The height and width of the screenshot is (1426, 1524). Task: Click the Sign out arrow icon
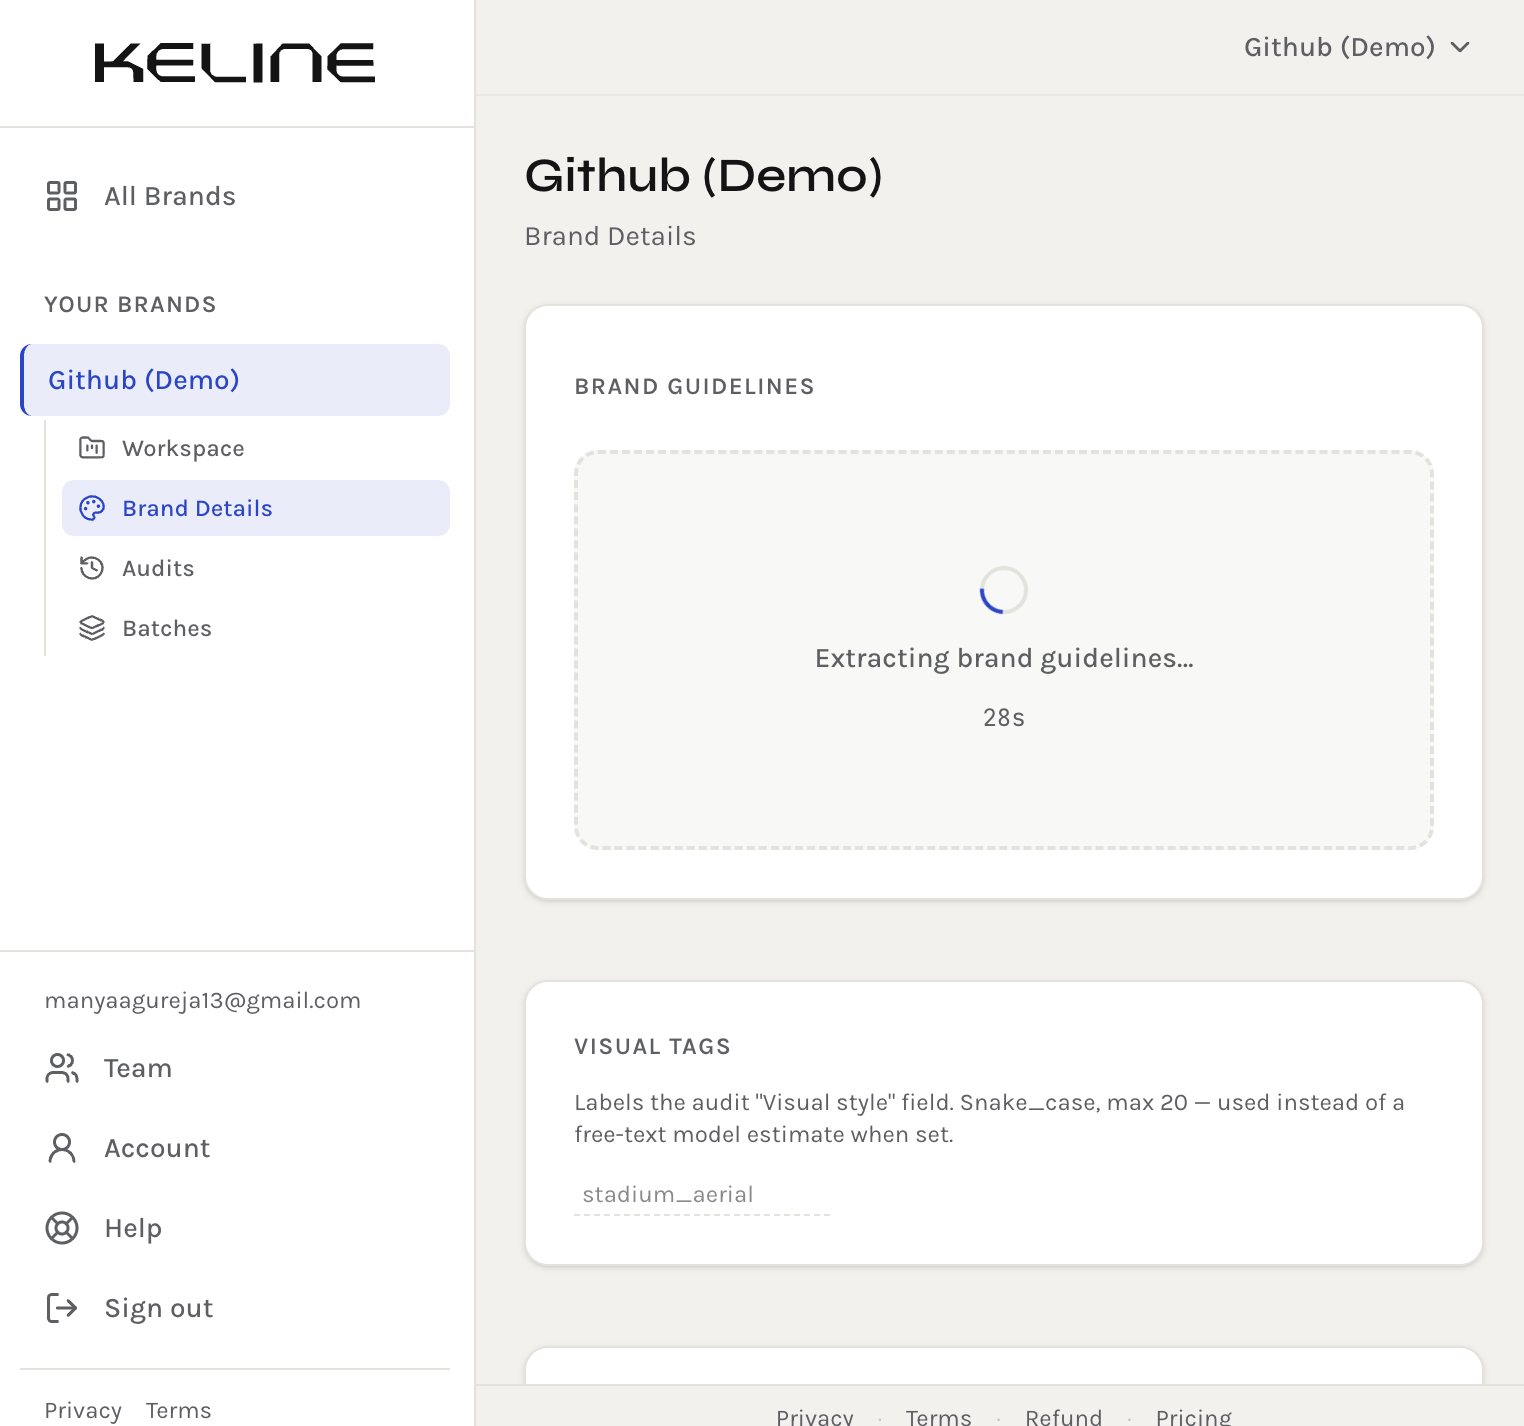pos(62,1308)
